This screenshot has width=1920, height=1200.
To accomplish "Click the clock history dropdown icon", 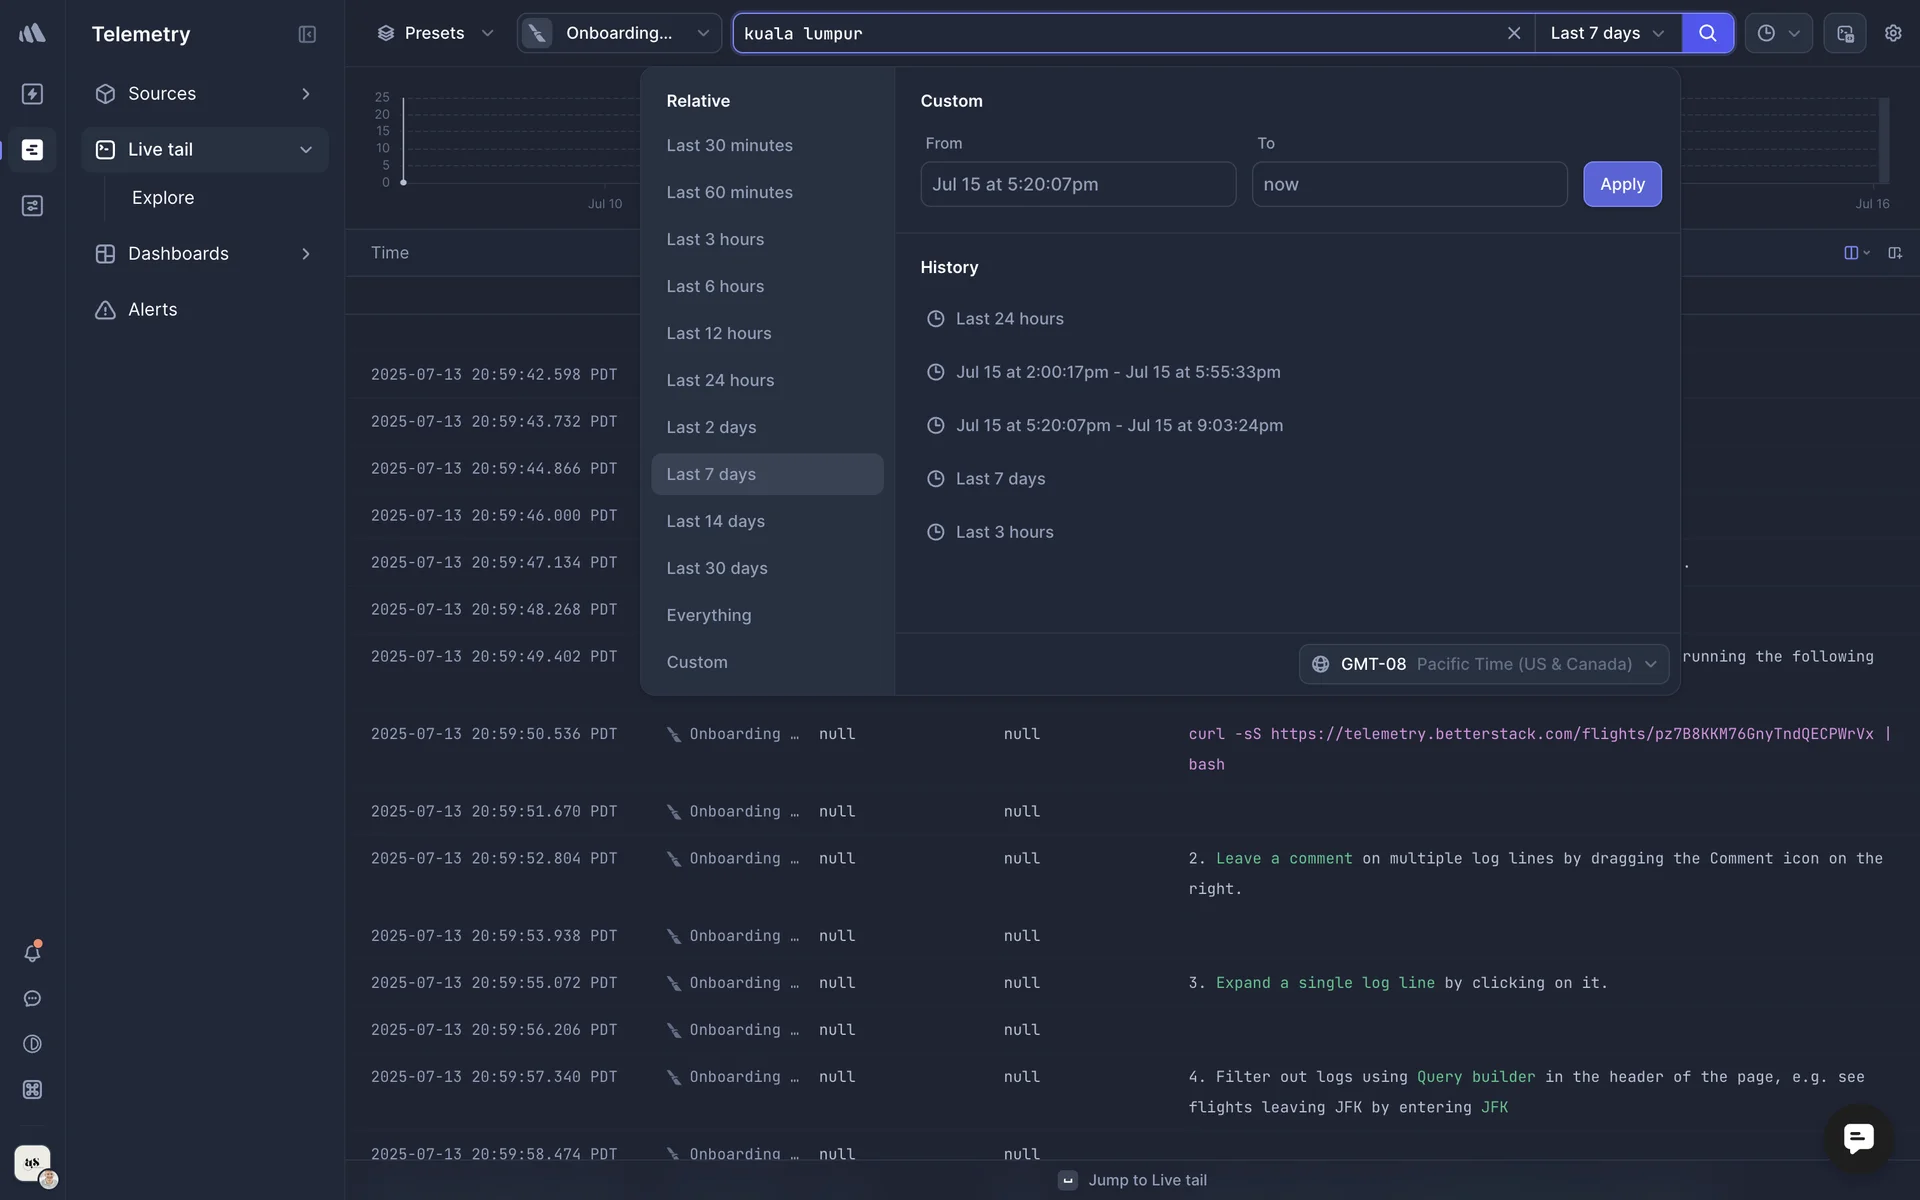I will click(x=1778, y=33).
